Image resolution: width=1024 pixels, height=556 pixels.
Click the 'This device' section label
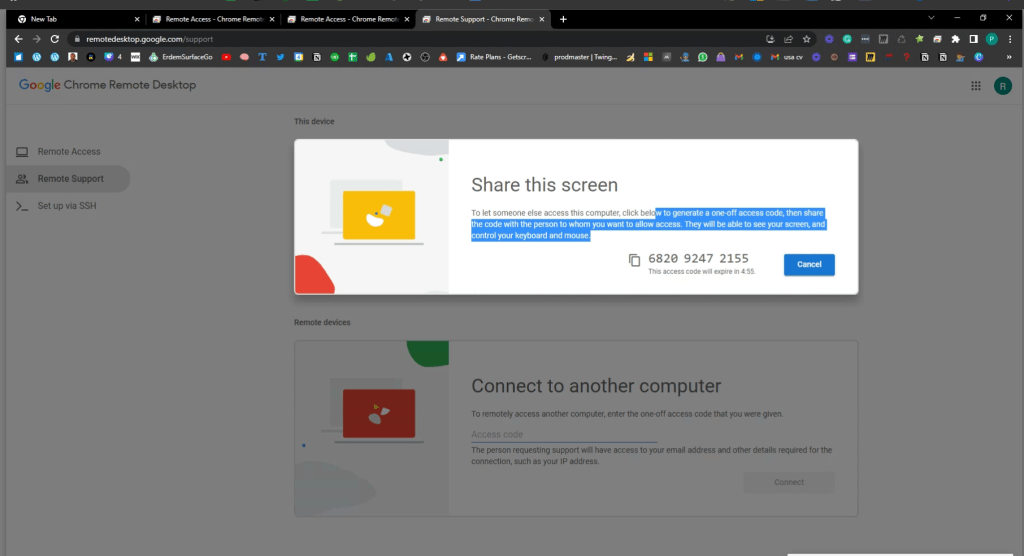(x=314, y=122)
